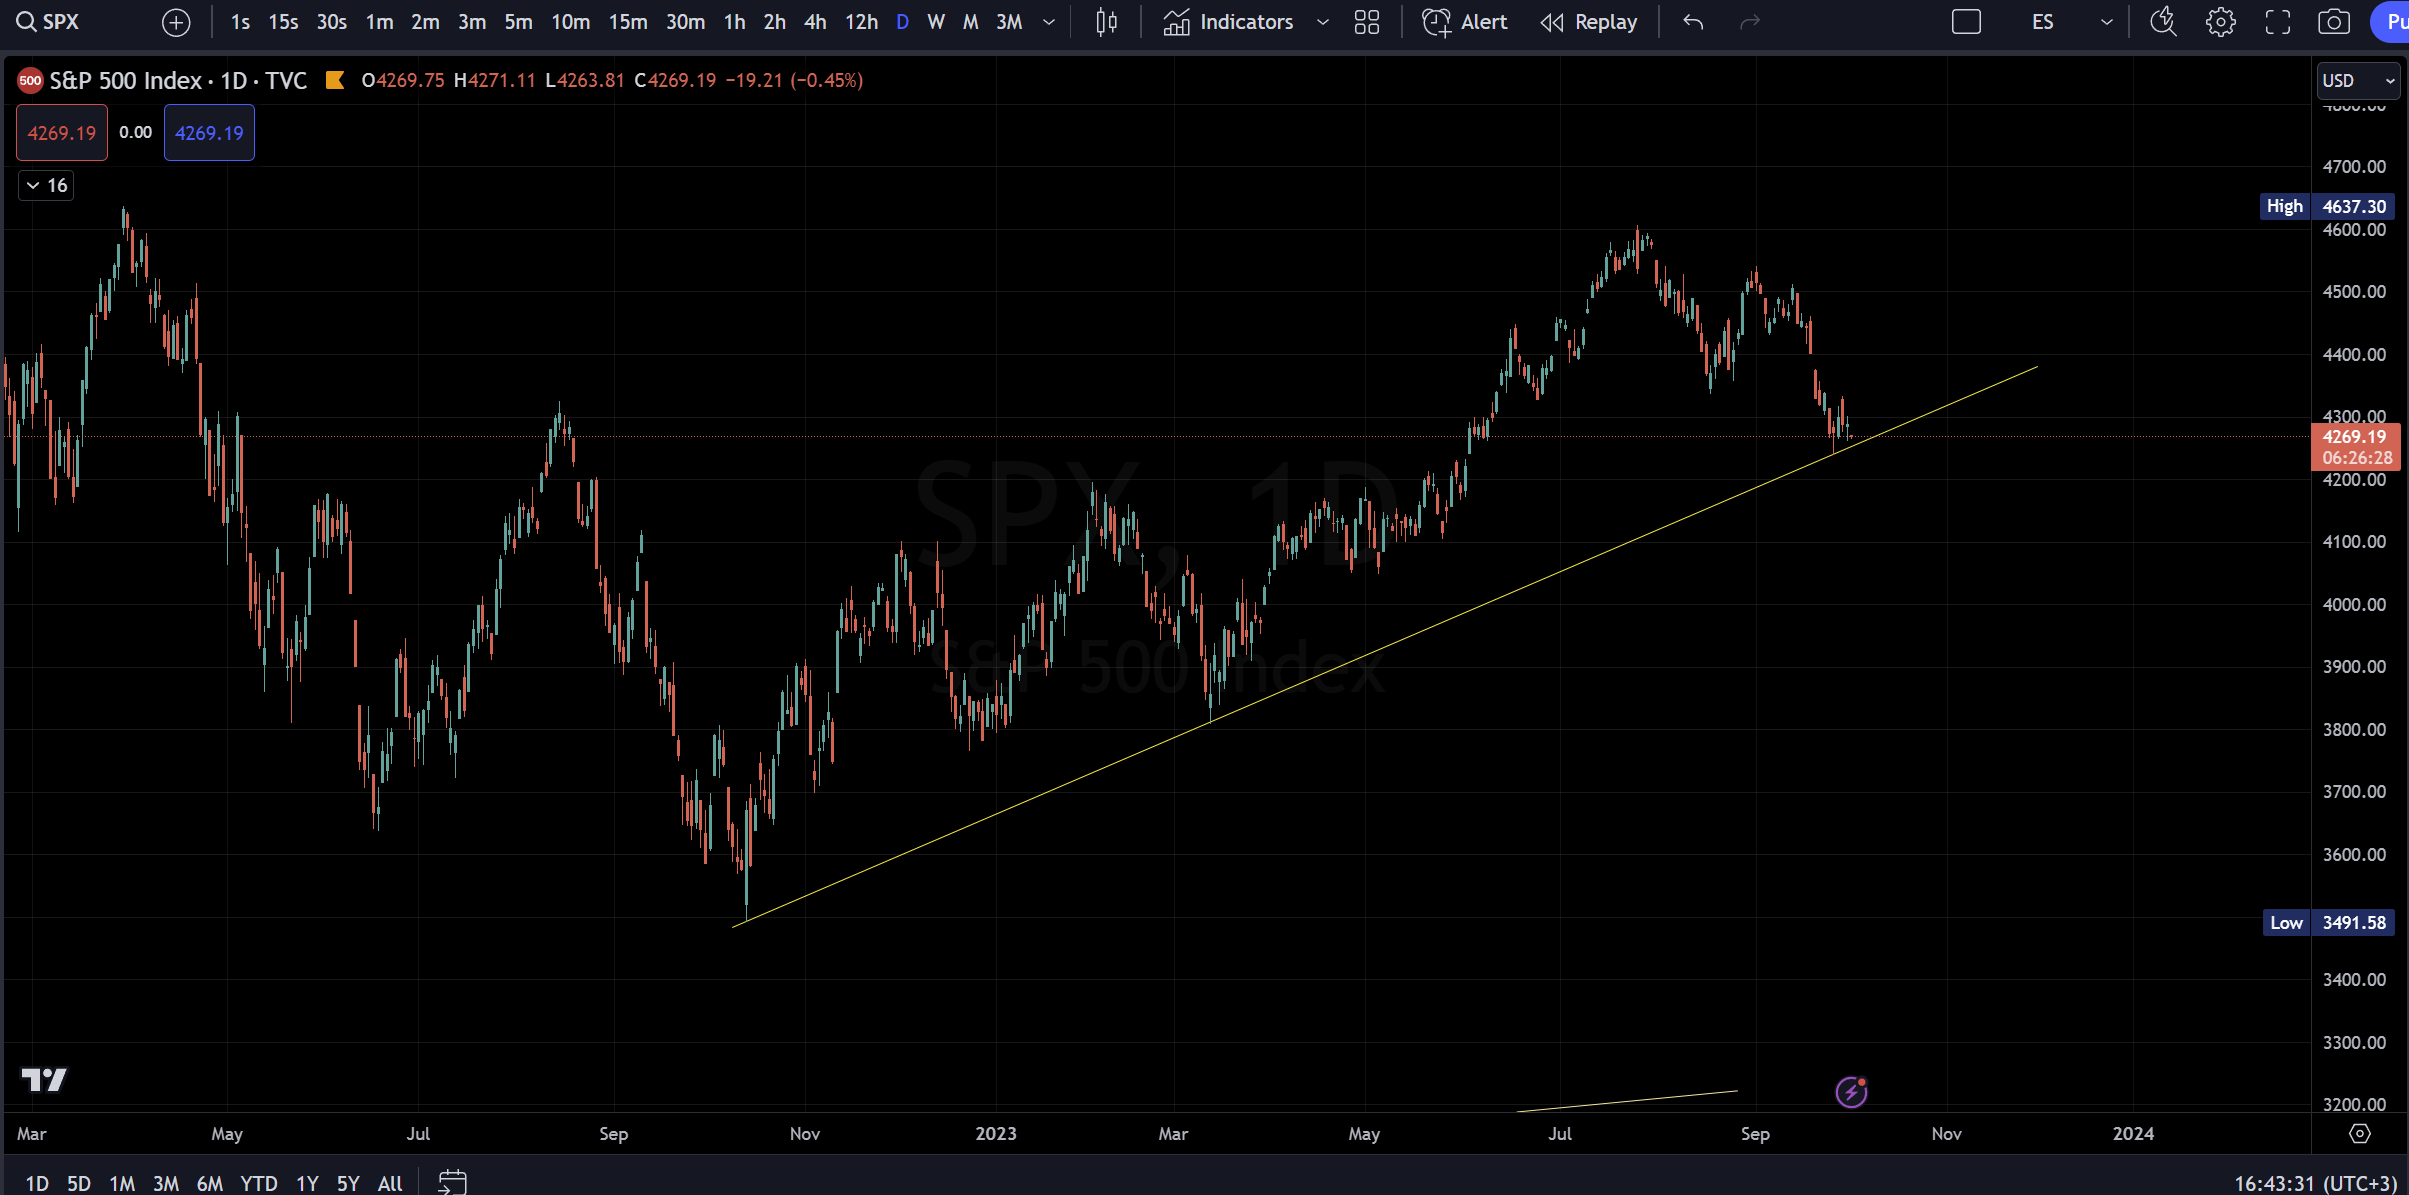This screenshot has height=1195, width=2409.
Task: Select the 30s timeframe
Action: click(331, 22)
